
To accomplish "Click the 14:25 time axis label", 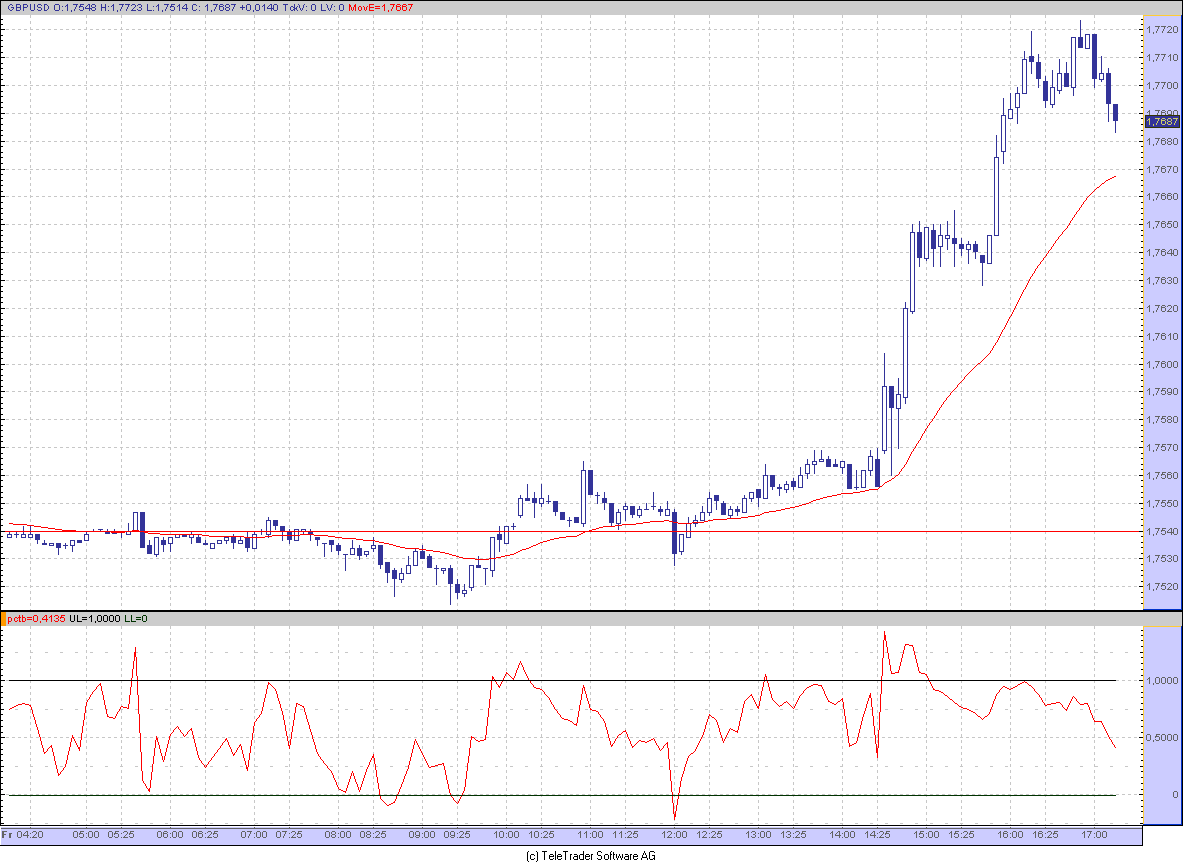I will tap(877, 834).
